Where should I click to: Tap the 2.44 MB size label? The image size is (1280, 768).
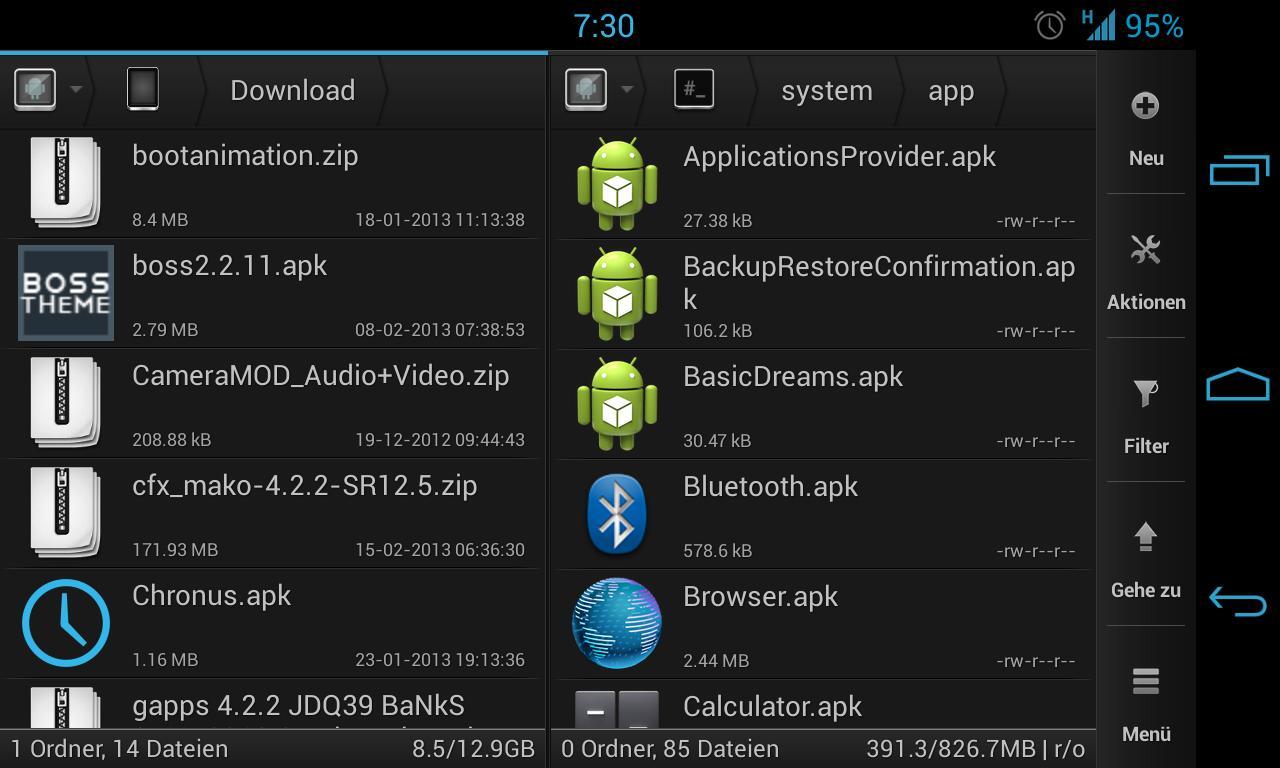tap(716, 661)
